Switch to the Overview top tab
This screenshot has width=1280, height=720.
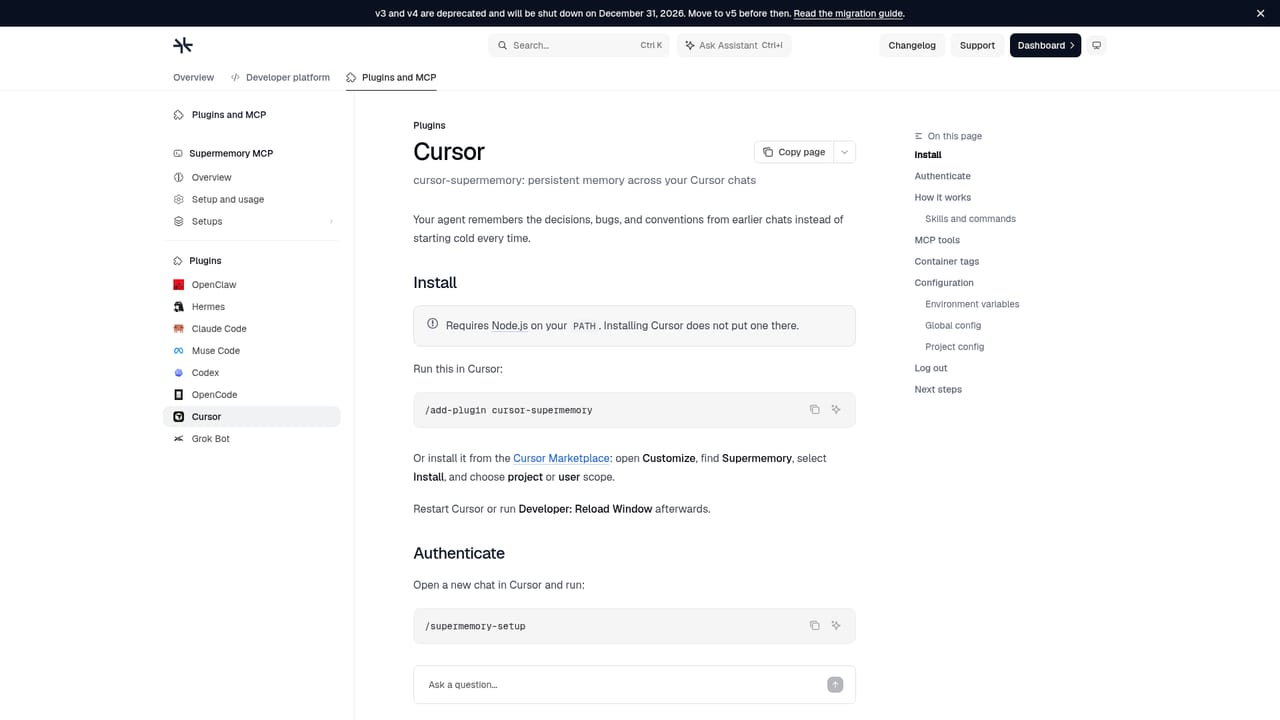[x=193, y=77]
